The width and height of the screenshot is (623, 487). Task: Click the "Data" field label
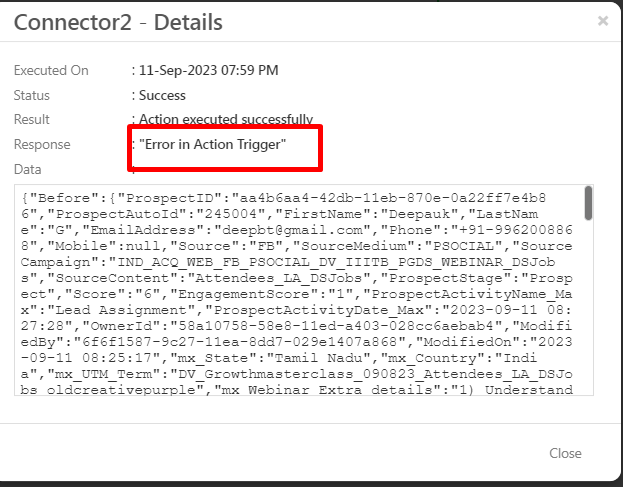[x=28, y=170]
